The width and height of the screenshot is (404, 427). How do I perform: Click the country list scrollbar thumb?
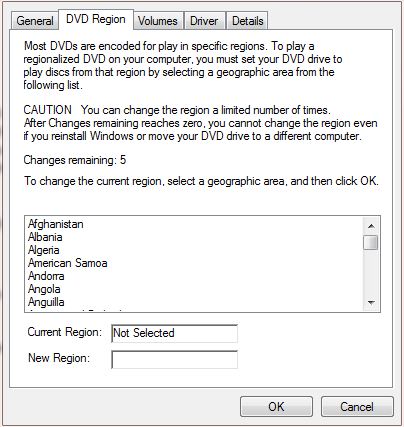pos(371,242)
